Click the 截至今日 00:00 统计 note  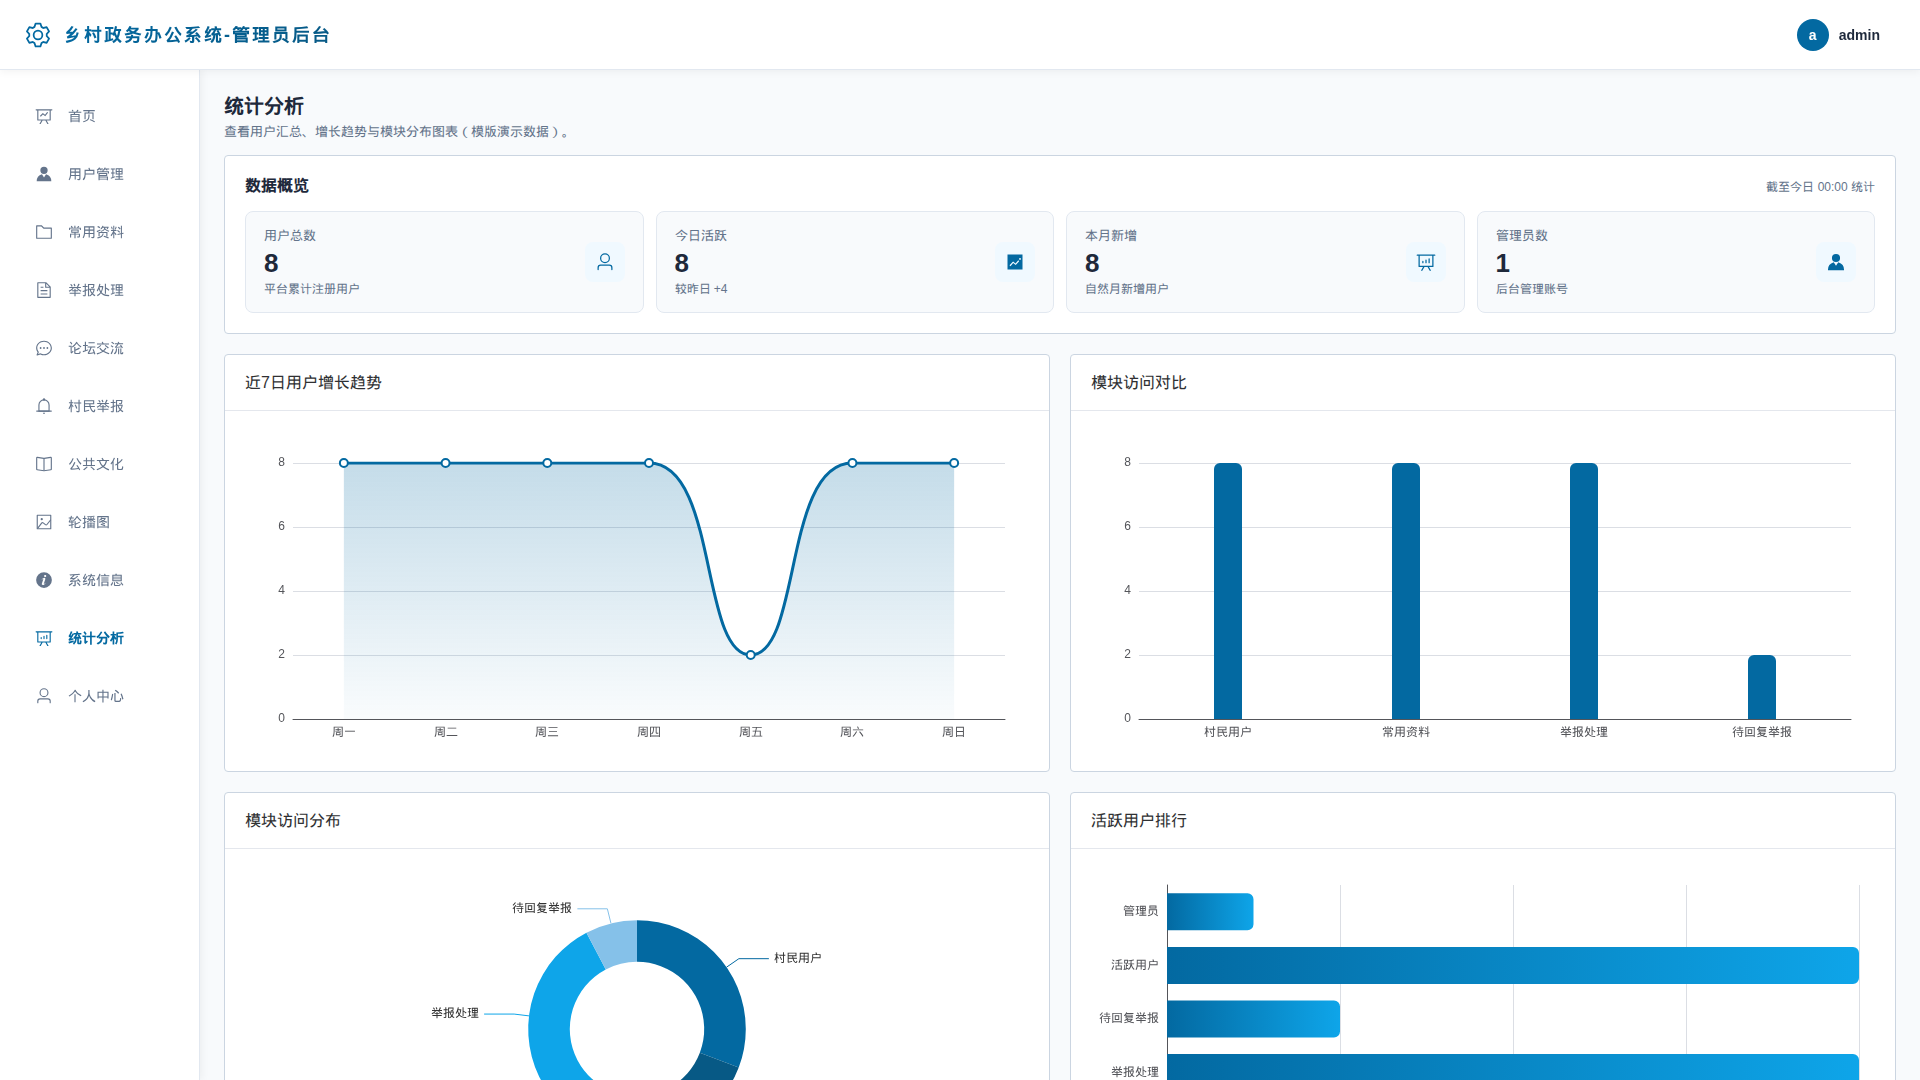click(x=1820, y=187)
